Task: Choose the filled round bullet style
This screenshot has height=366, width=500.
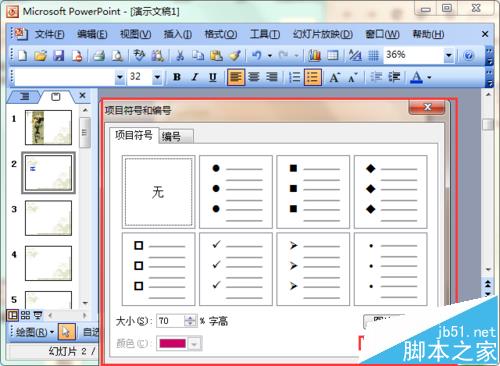Action: coord(236,192)
